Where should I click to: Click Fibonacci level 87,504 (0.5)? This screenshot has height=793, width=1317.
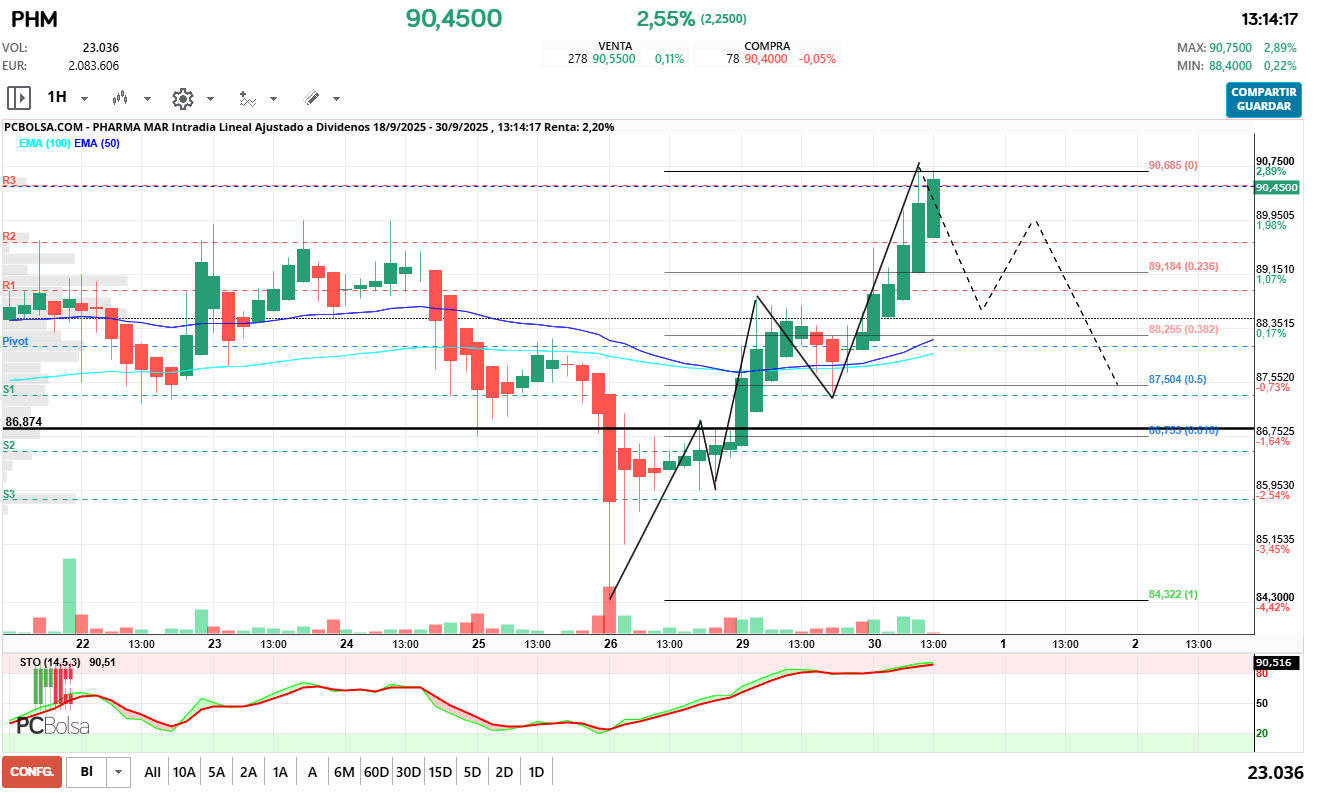tap(1177, 380)
